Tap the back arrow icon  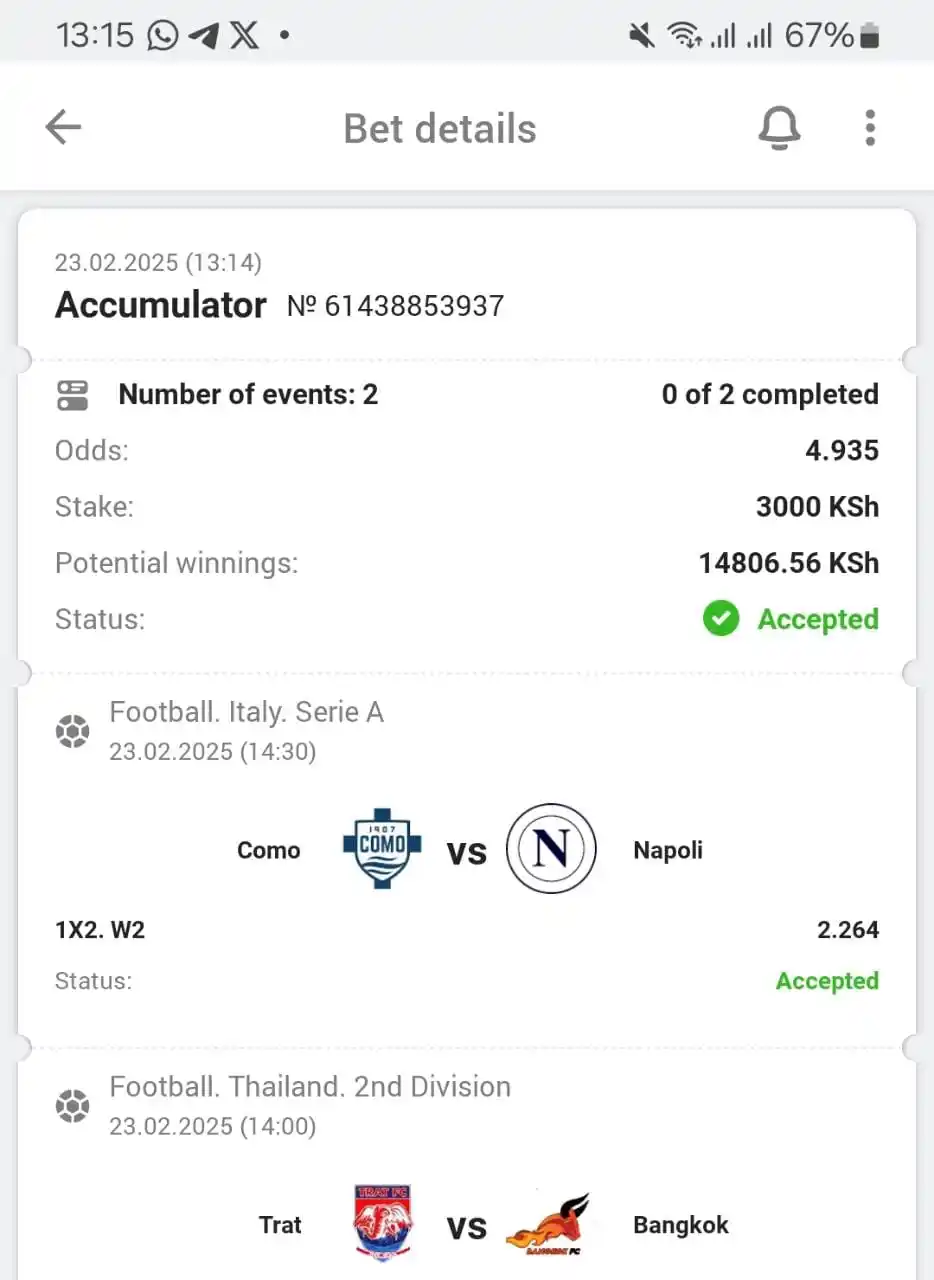[x=63, y=127]
